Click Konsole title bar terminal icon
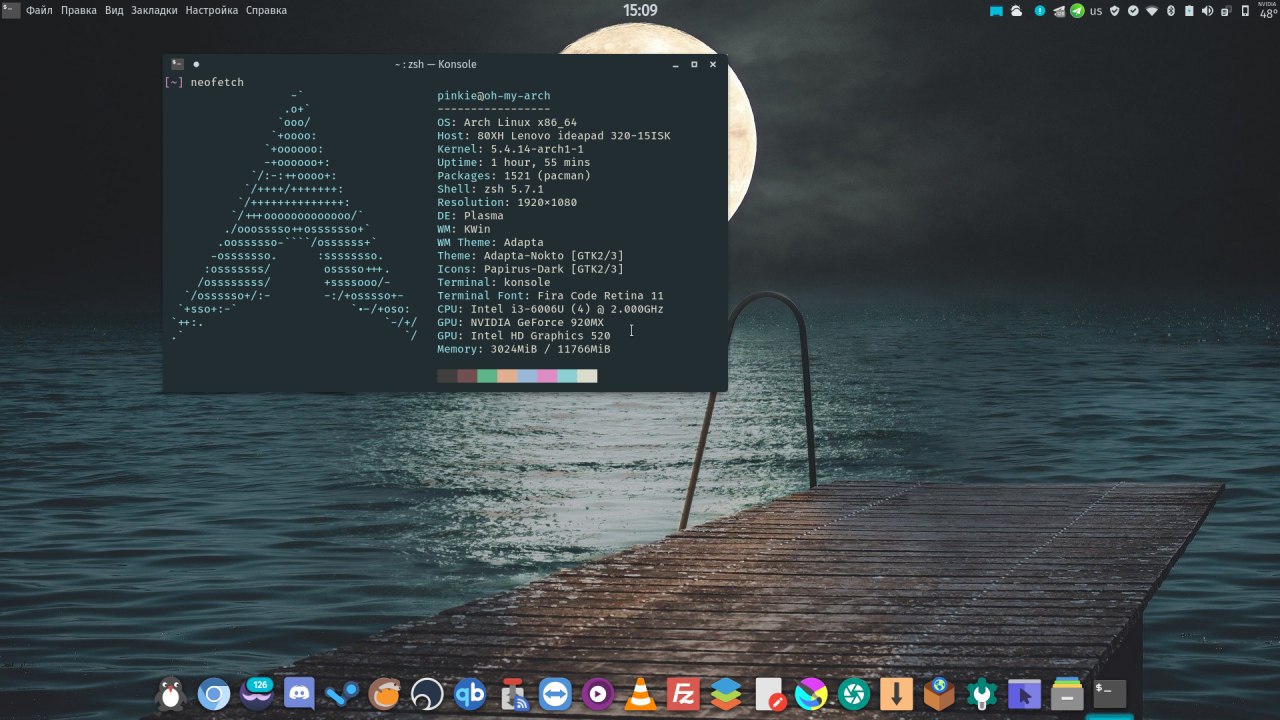This screenshot has width=1280, height=720. tap(177, 64)
